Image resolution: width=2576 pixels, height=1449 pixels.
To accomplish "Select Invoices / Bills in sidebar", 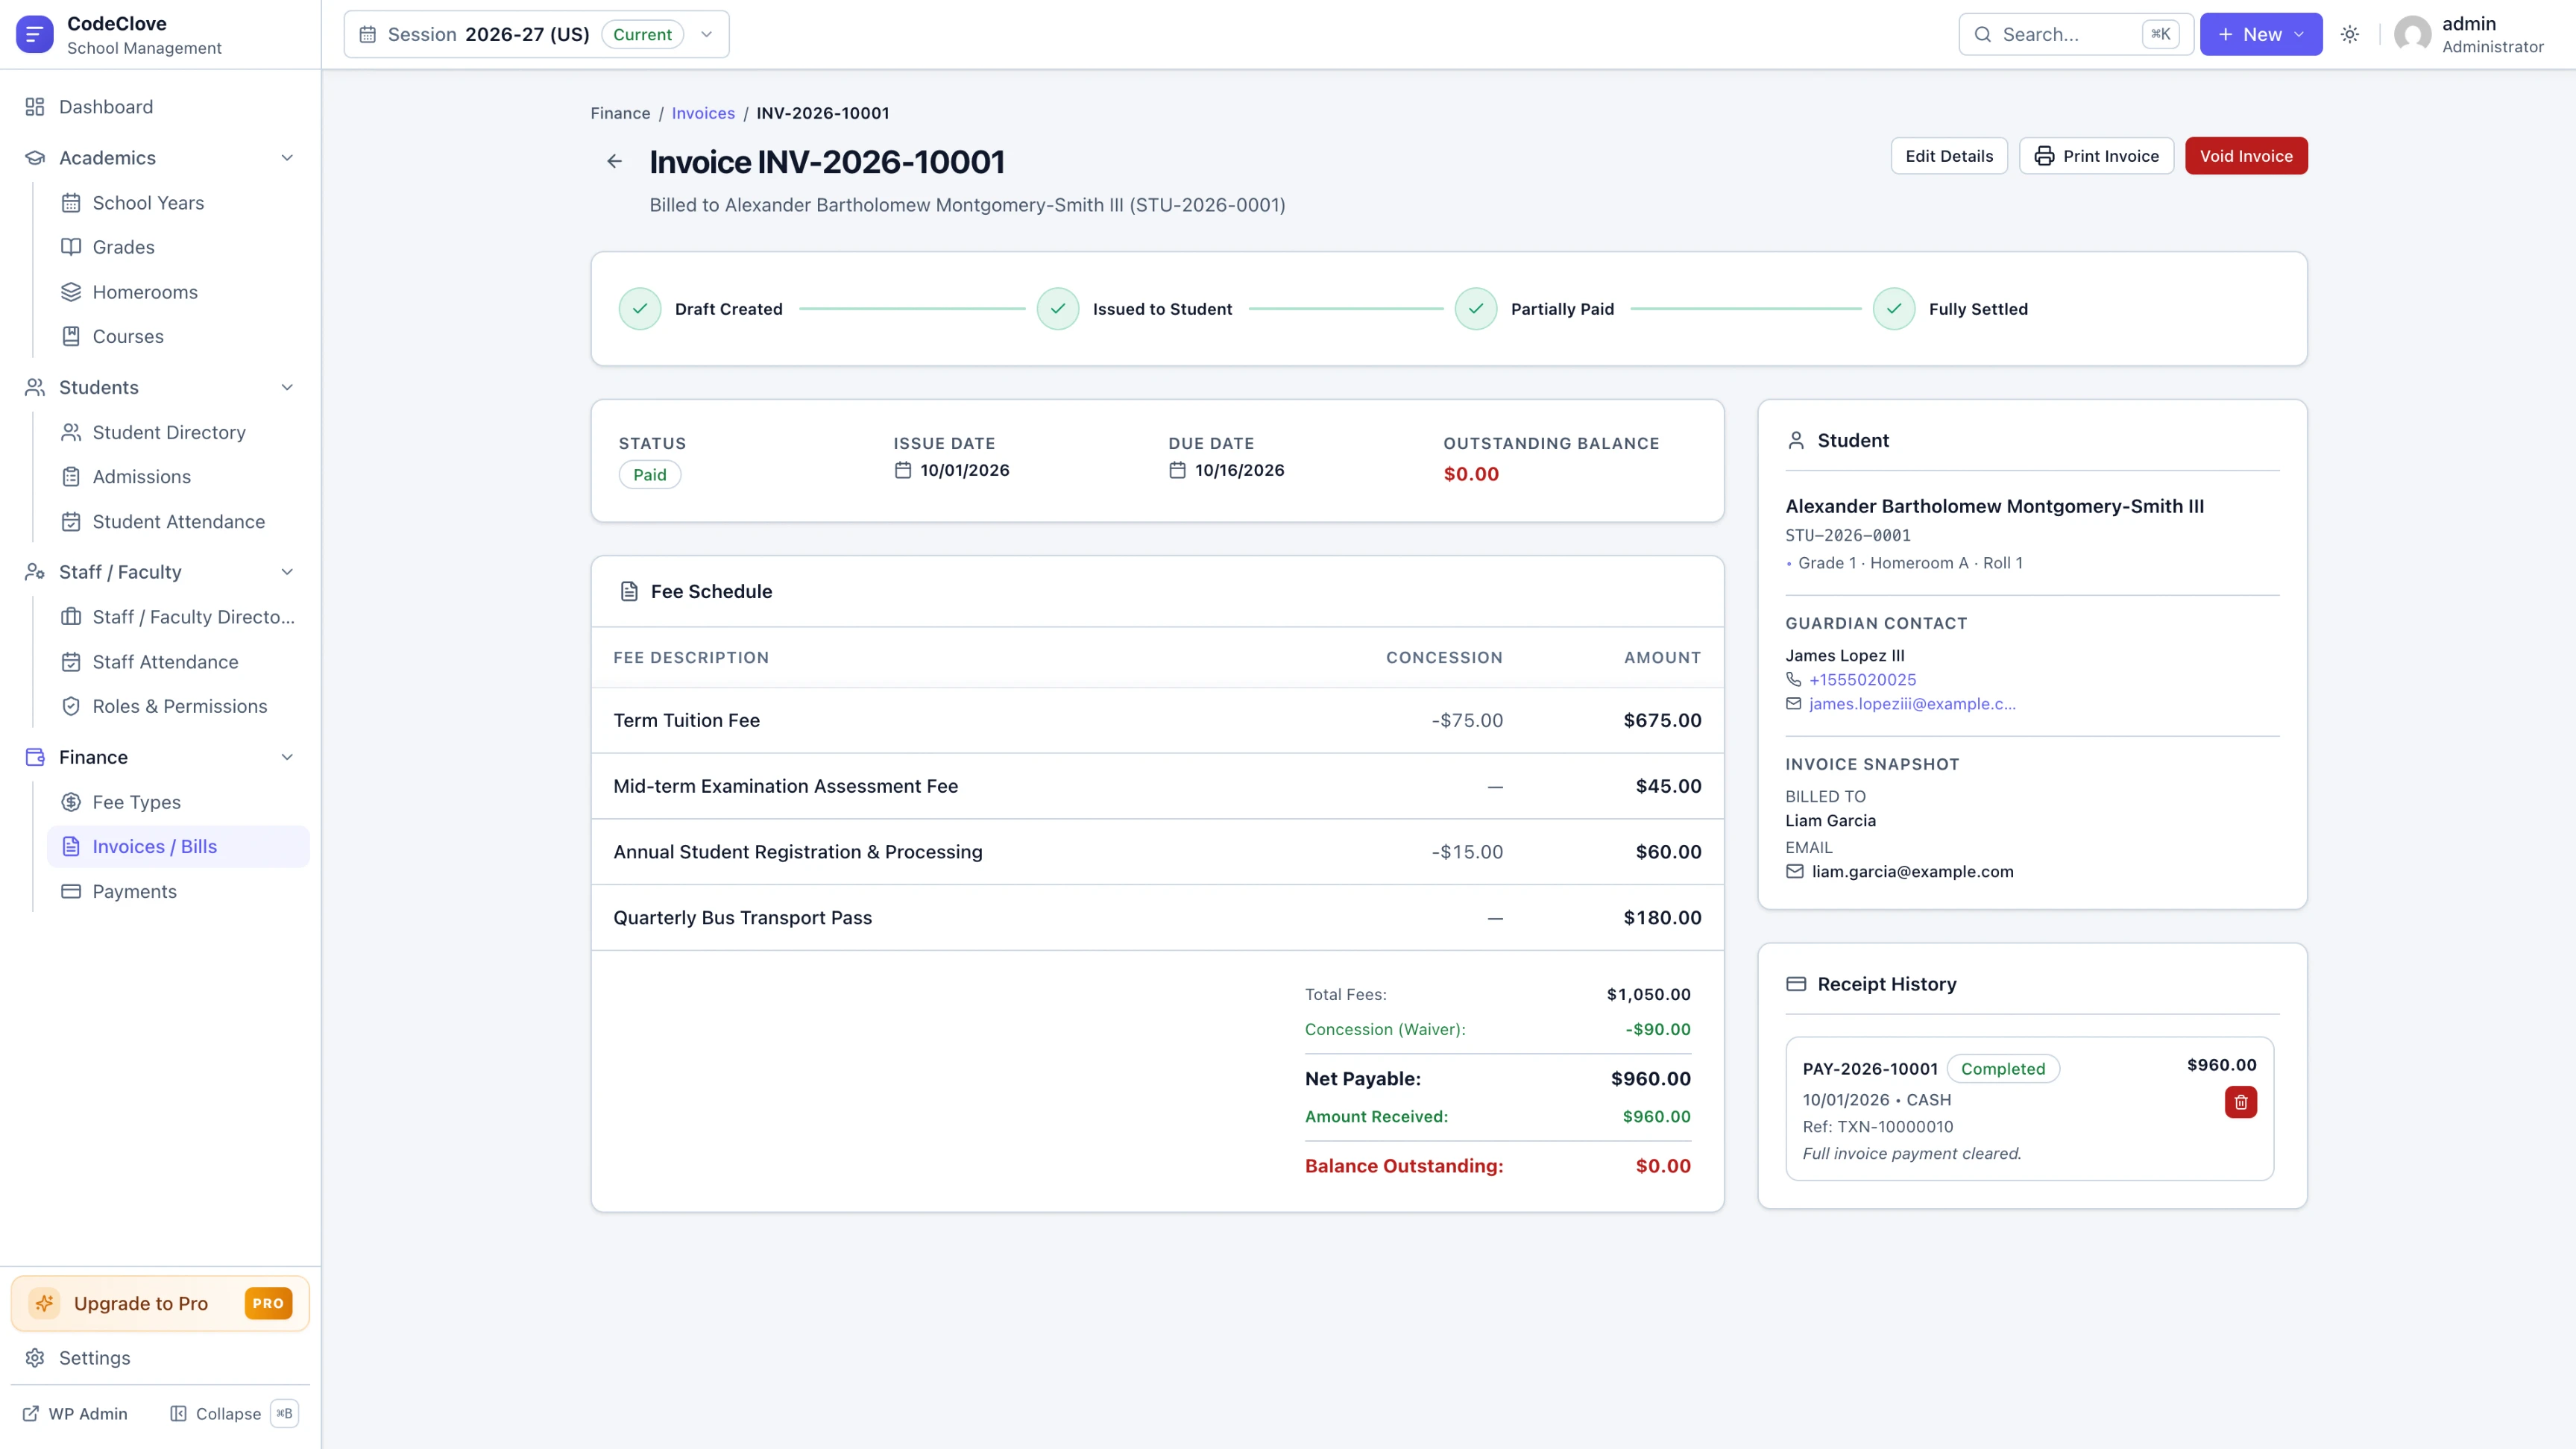I will click(x=178, y=847).
